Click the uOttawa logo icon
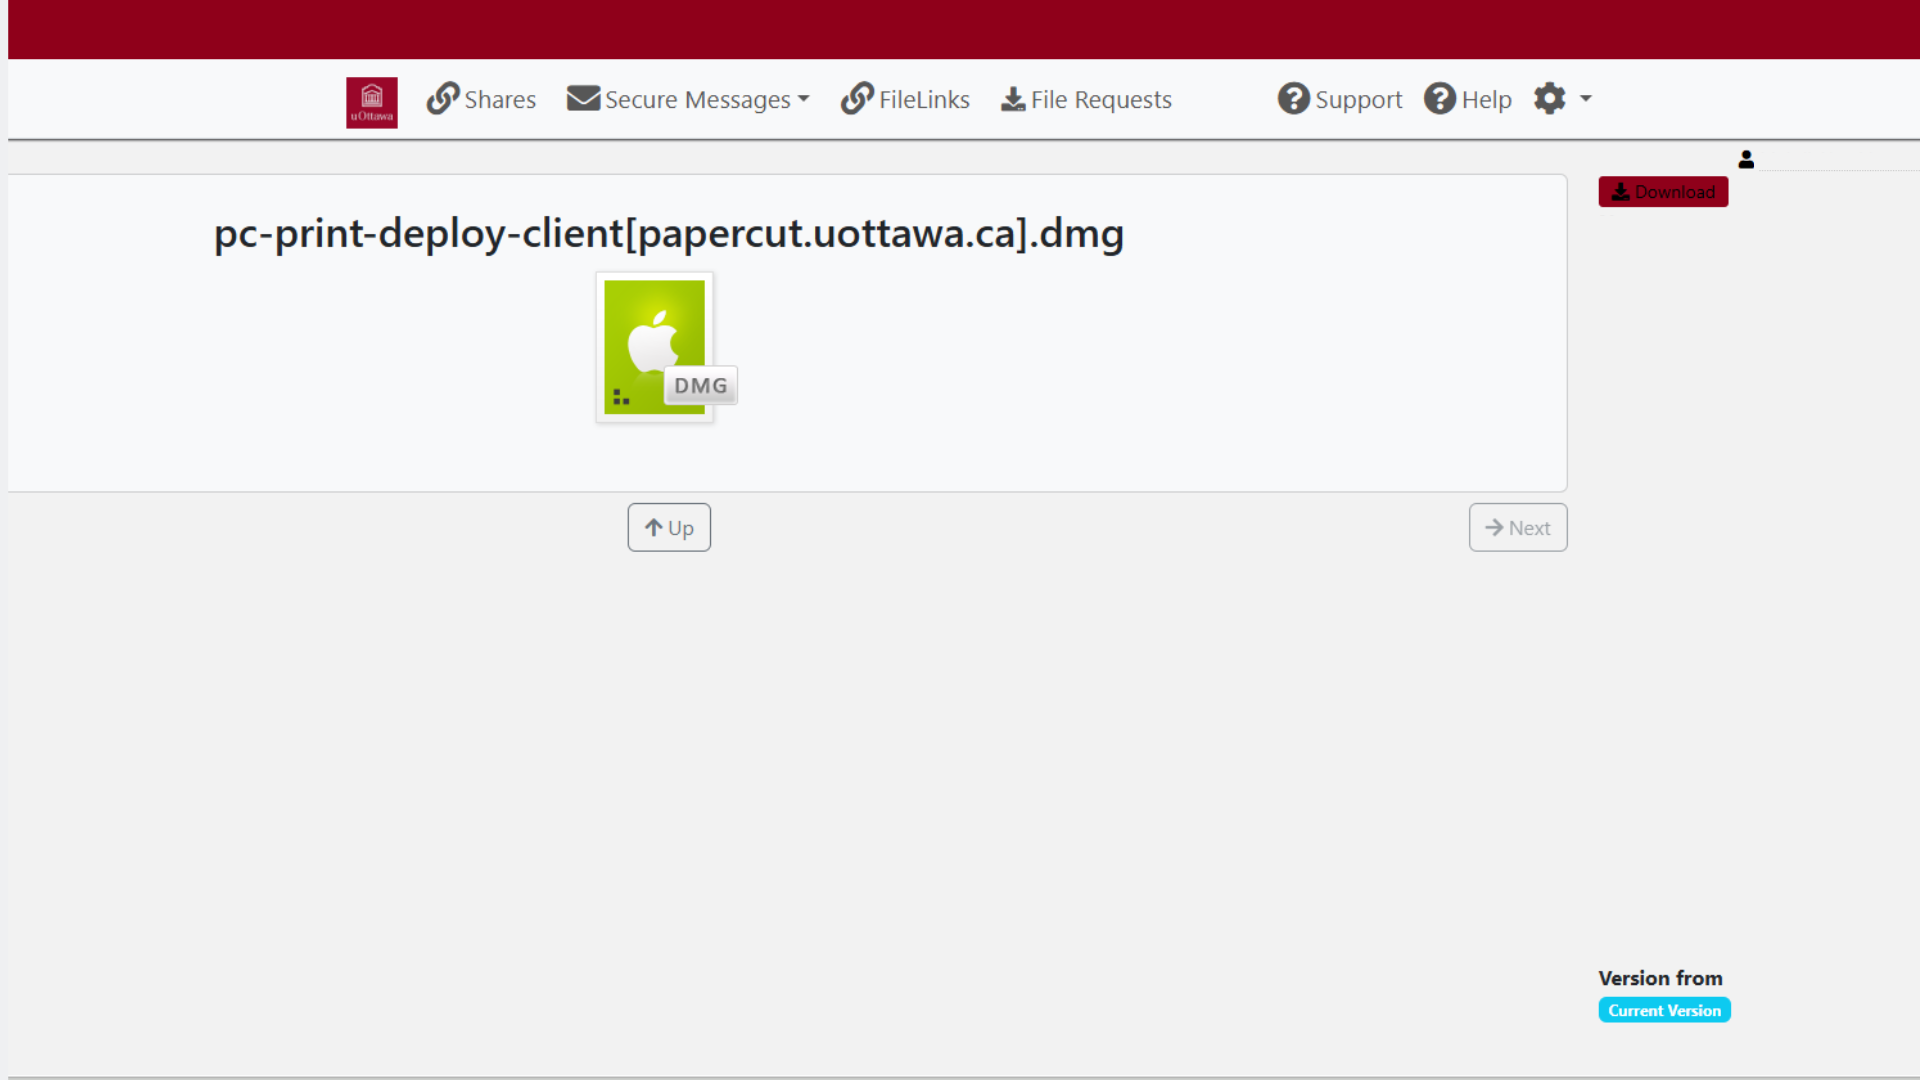 tap(371, 102)
